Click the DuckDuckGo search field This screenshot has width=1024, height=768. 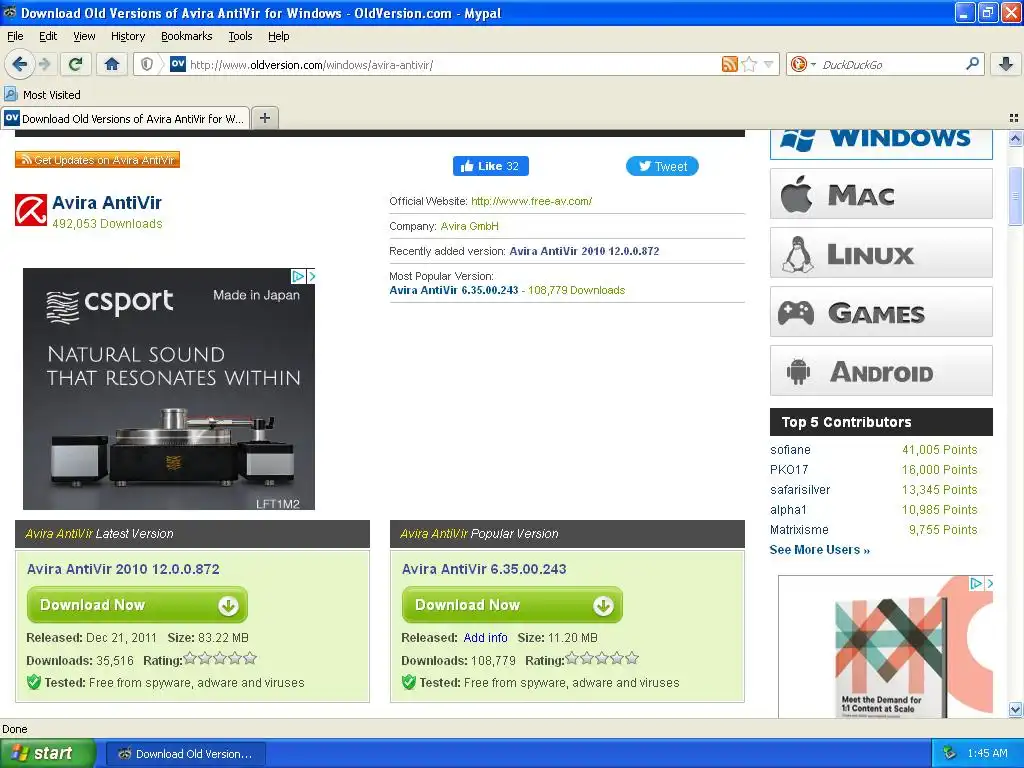pyautogui.click(x=888, y=65)
